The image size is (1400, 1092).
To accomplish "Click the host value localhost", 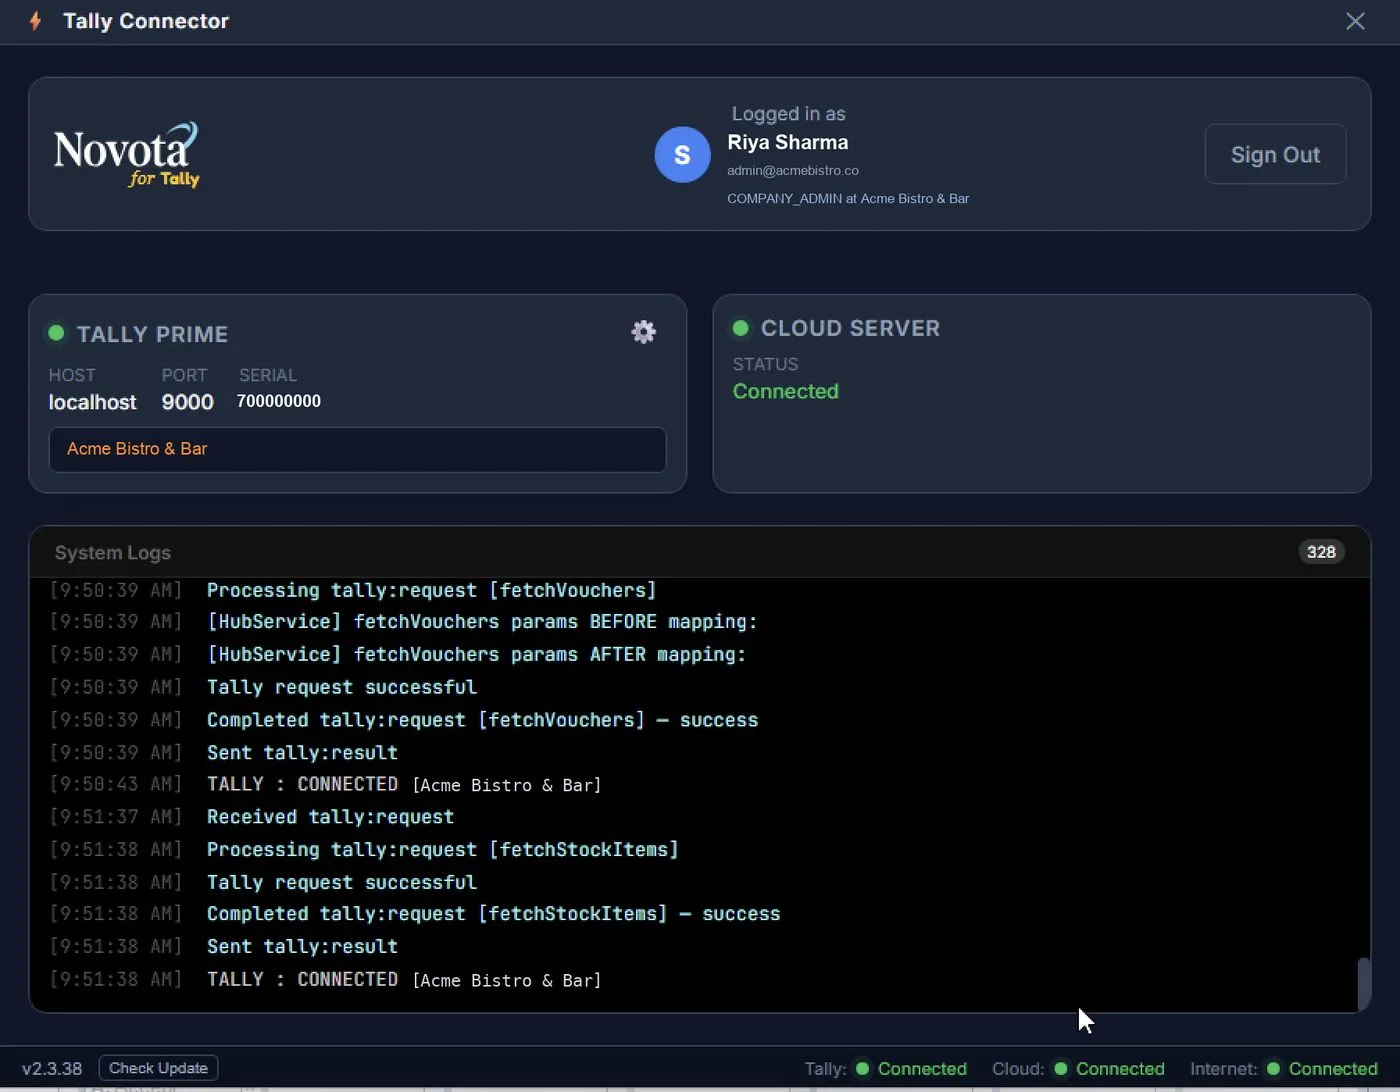I will (93, 402).
